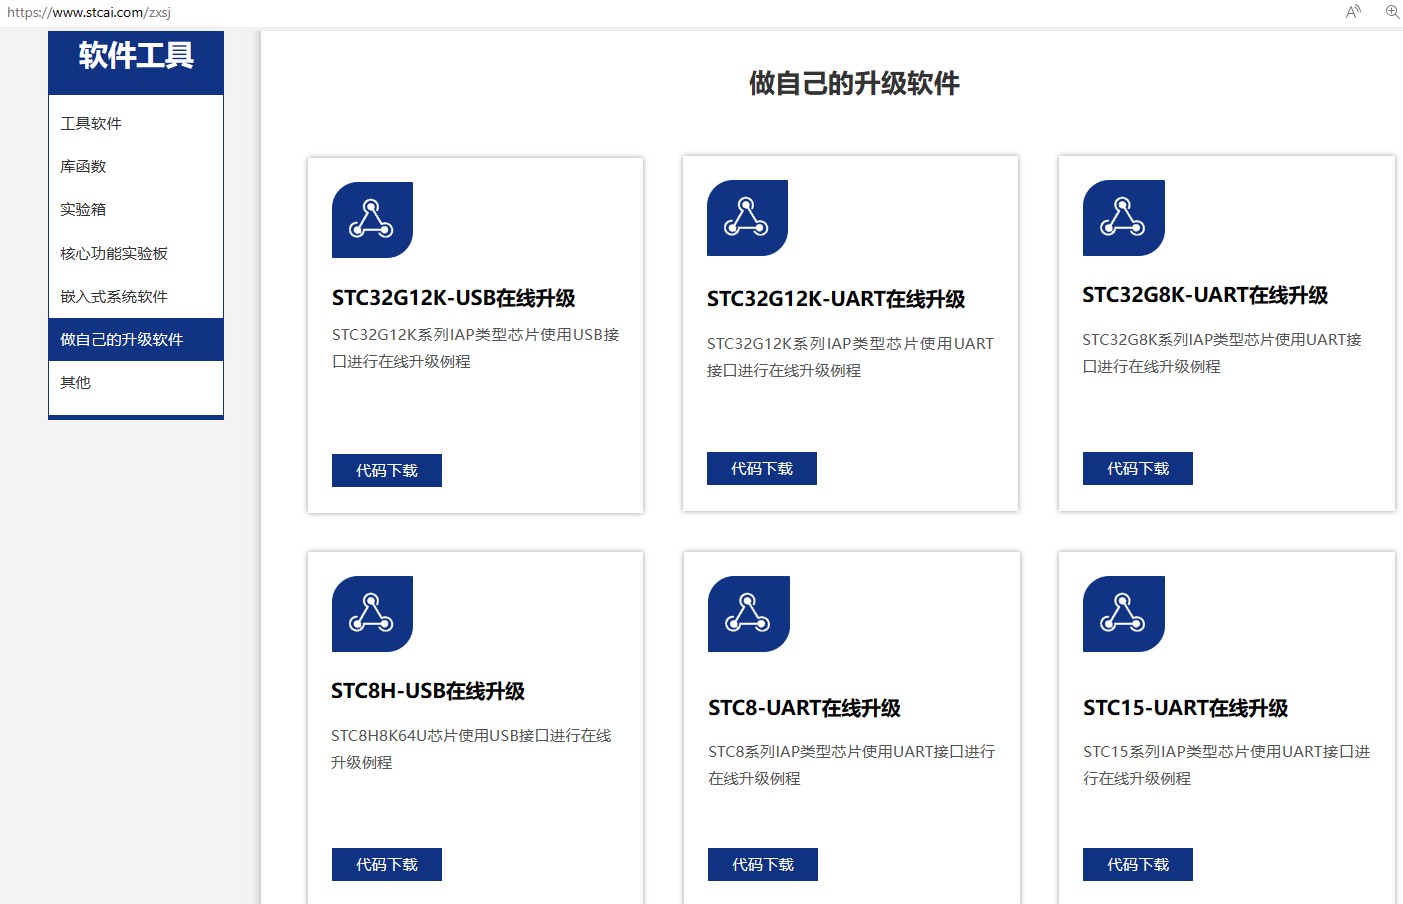Click the STC8-UART在线升级 heading
The height and width of the screenshot is (904, 1403).
click(x=805, y=708)
